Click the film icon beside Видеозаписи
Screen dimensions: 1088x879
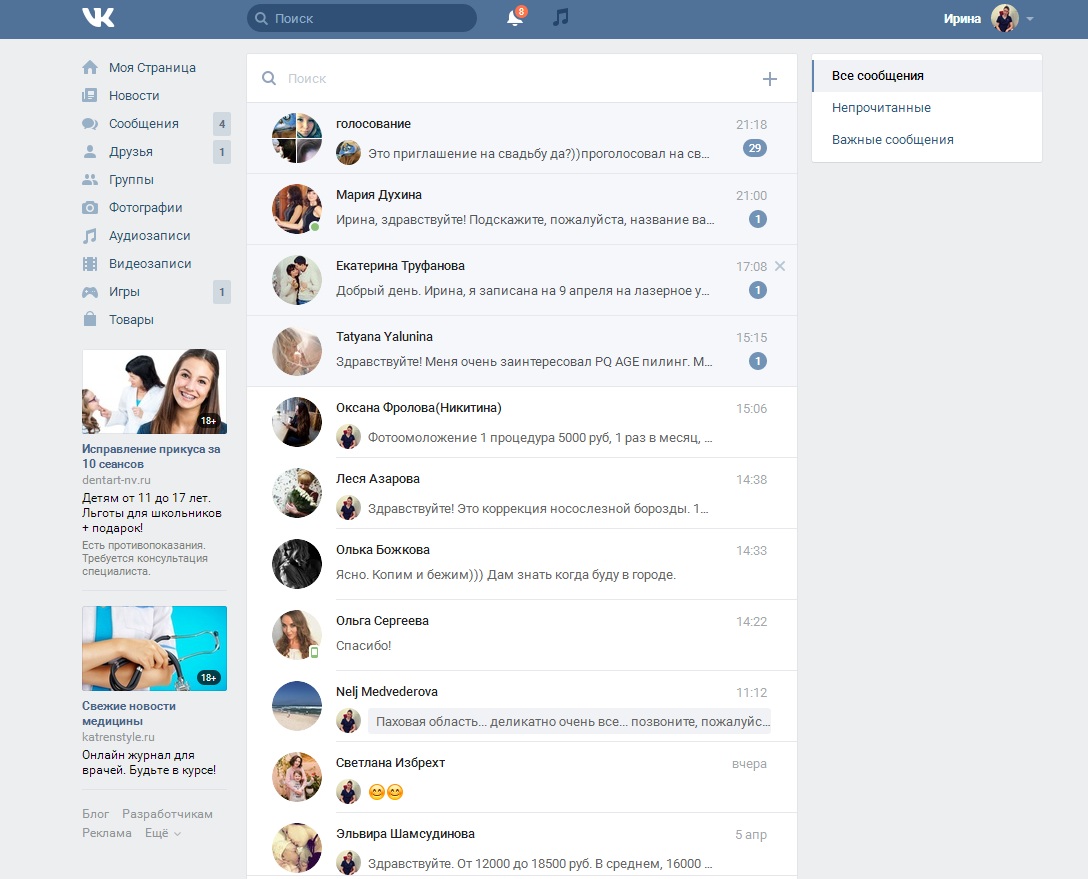[90, 264]
